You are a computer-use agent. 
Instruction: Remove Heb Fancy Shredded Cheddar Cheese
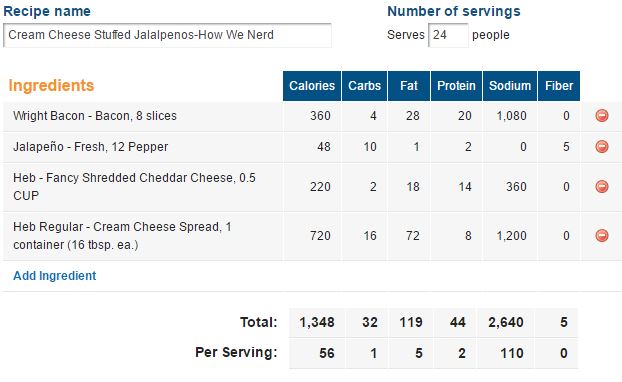[x=602, y=186]
